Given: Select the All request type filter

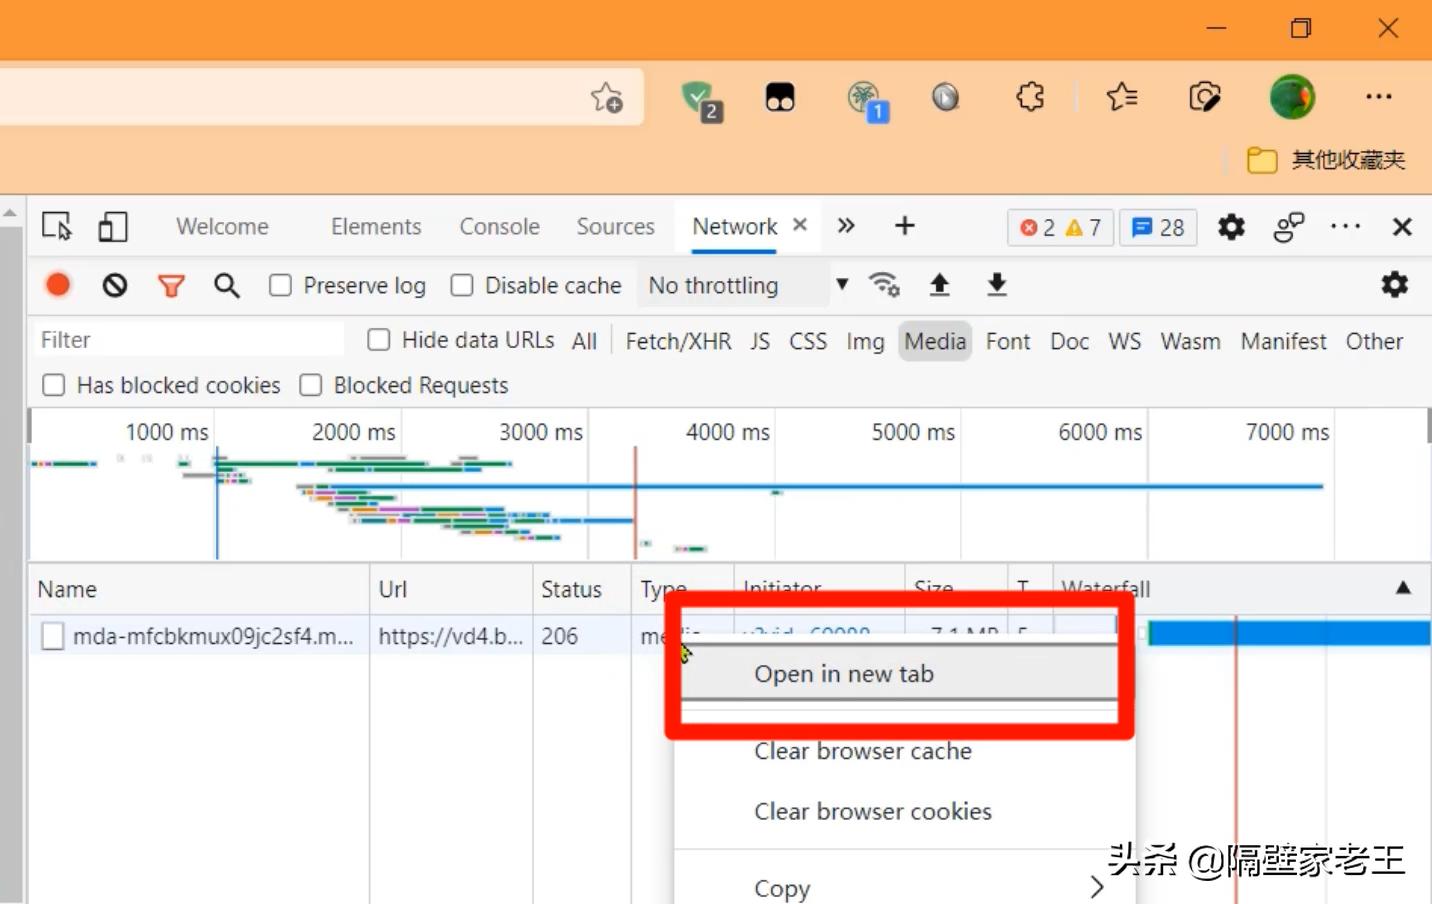Looking at the screenshot, I should pyautogui.click(x=584, y=342).
